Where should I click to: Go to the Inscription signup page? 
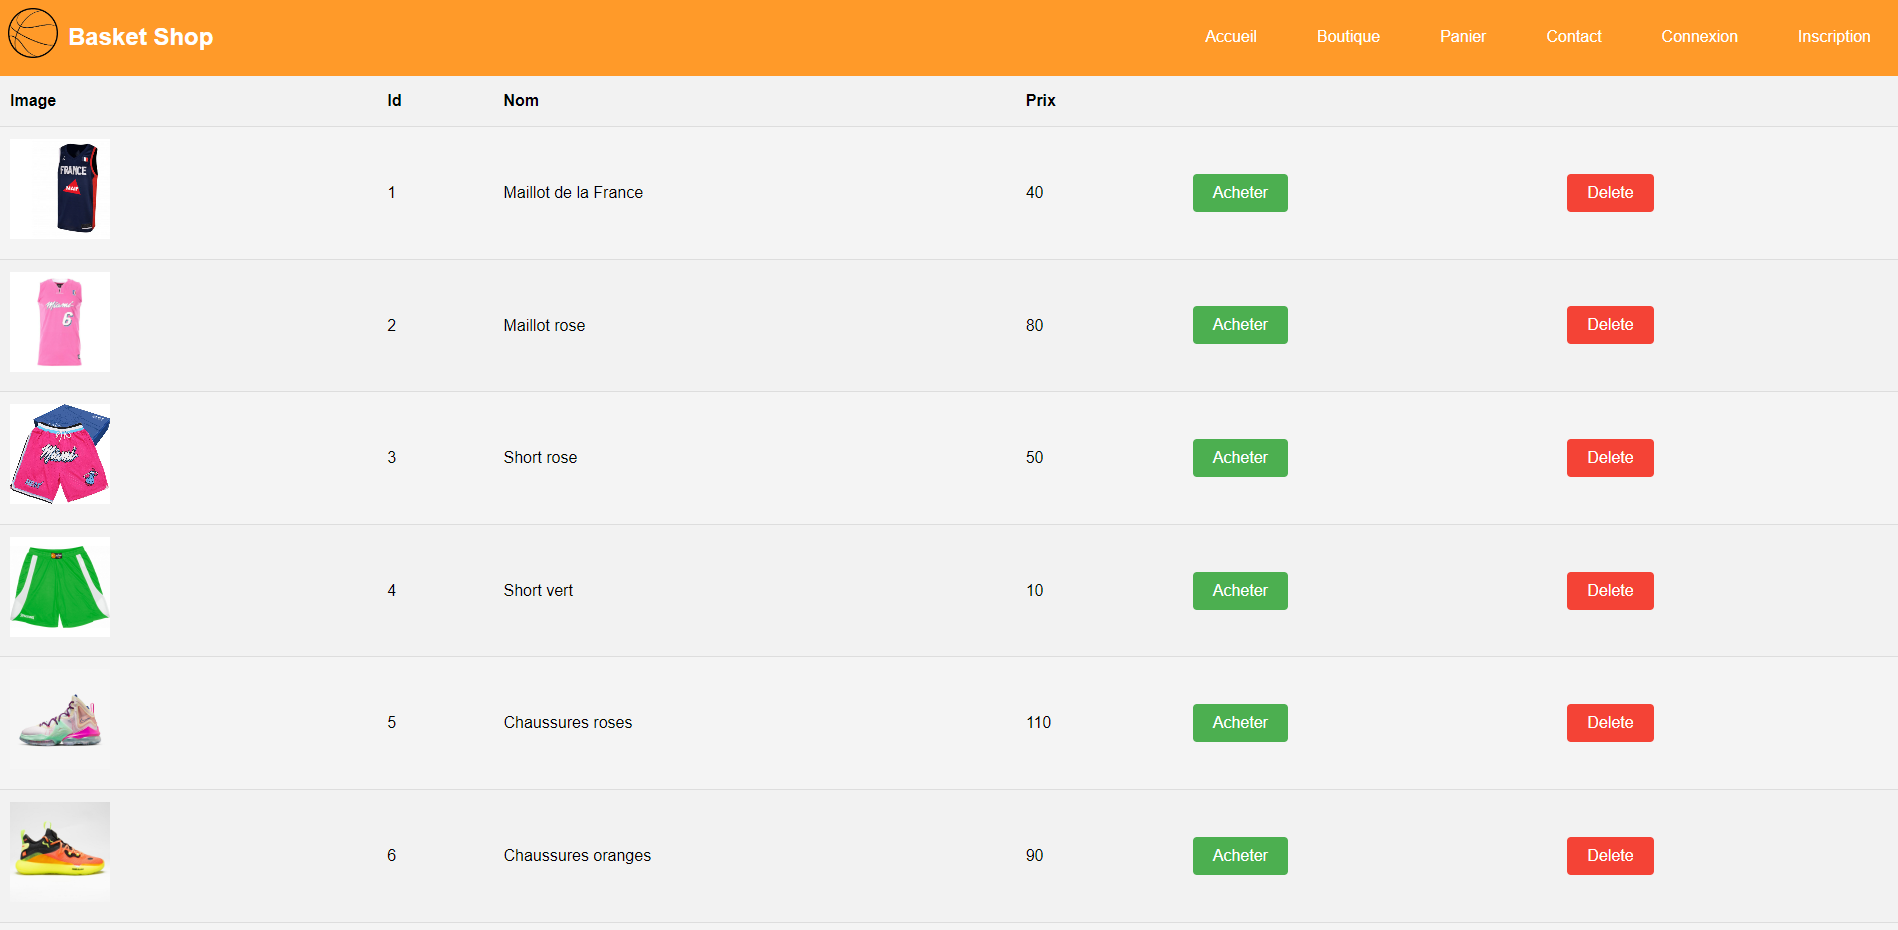pos(1834,36)
